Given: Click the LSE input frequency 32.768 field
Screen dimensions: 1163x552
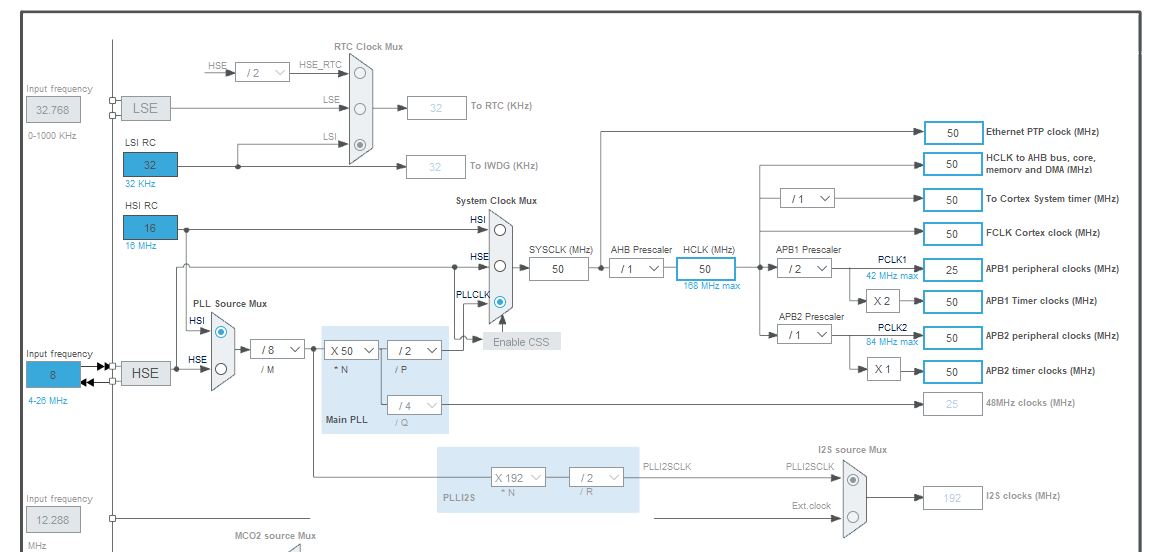Looking at the screenshot, I should pos(53,110).
